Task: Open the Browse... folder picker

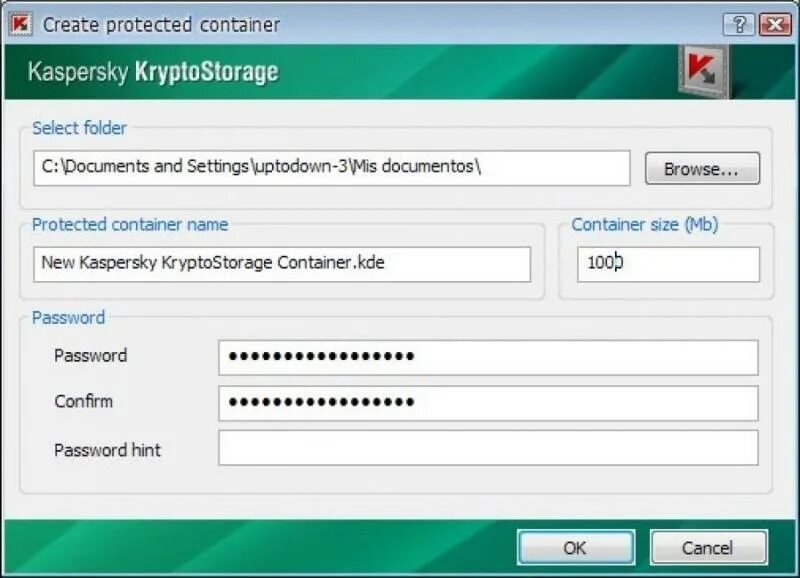Action: click(702, 168)
